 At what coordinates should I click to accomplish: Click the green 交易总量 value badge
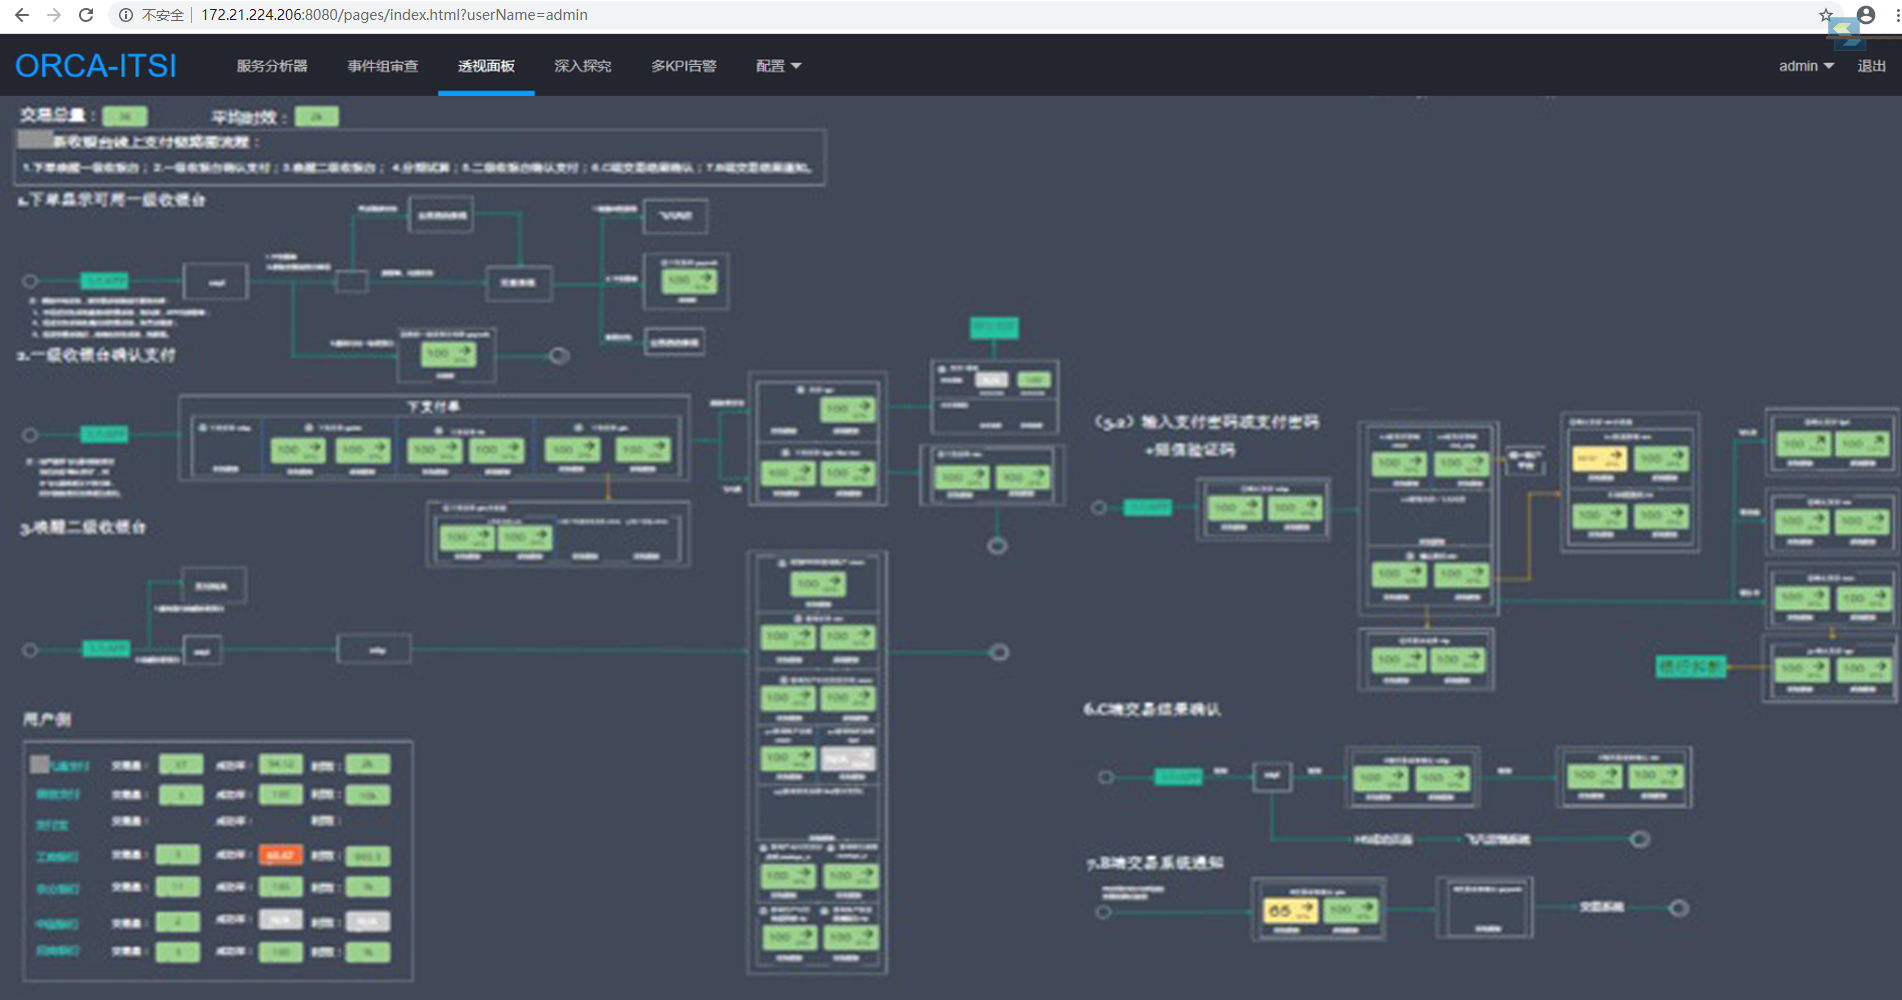pos(125,117)
